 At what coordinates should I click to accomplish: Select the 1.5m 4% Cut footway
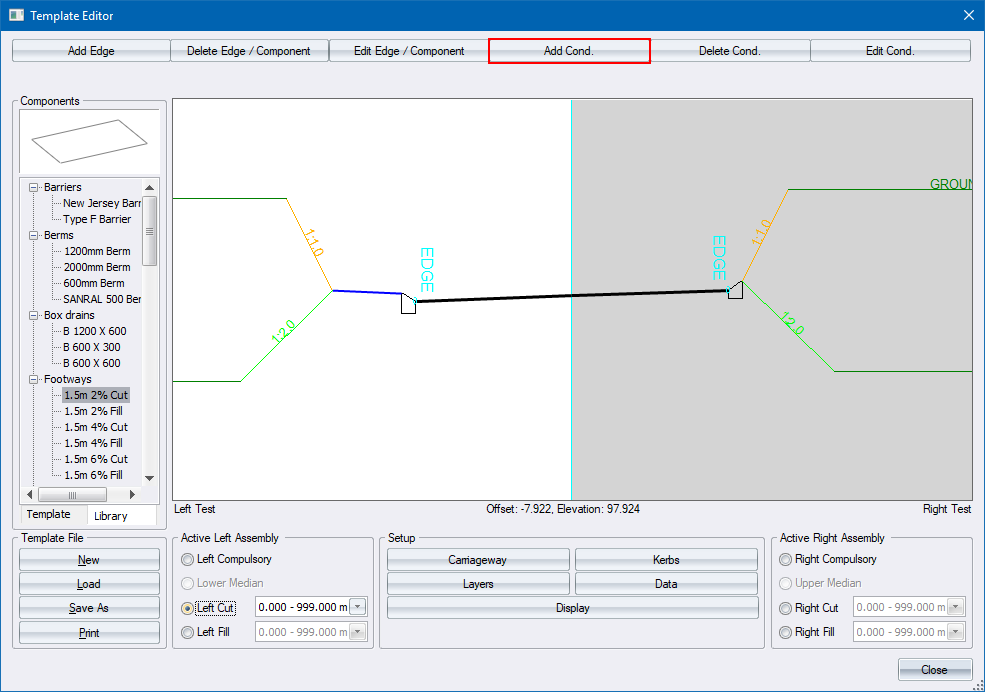[96, 427]
